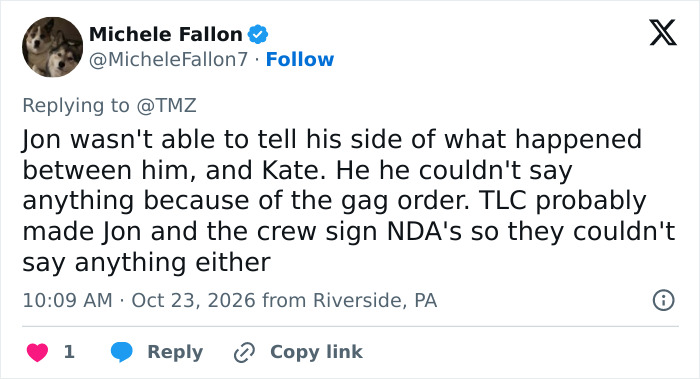Screen dimensions: 700x379
Task: Open the circled info icon
Action: point(663,300)
